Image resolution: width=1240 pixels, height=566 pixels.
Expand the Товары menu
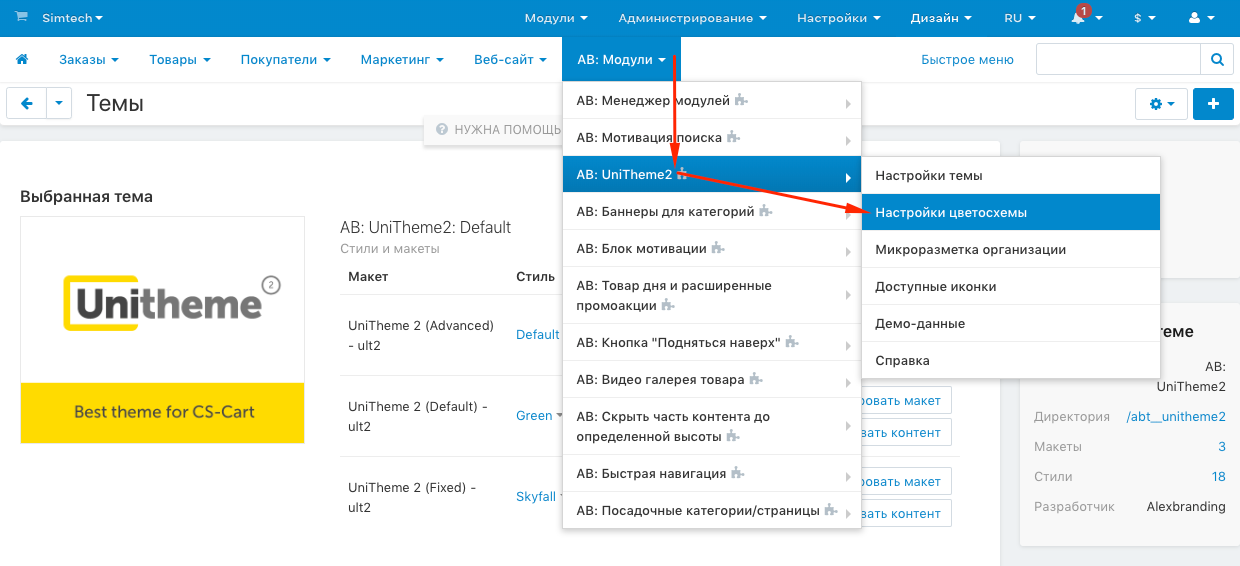coord(180,60)
